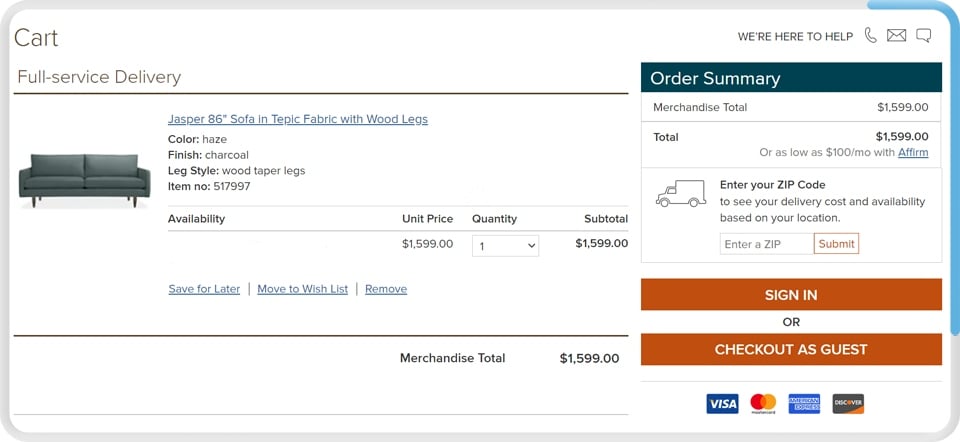Remove the sofa from cart
The height and width of the screenshot is (442, 960).
pyautogui.click(x=386, y=289)
